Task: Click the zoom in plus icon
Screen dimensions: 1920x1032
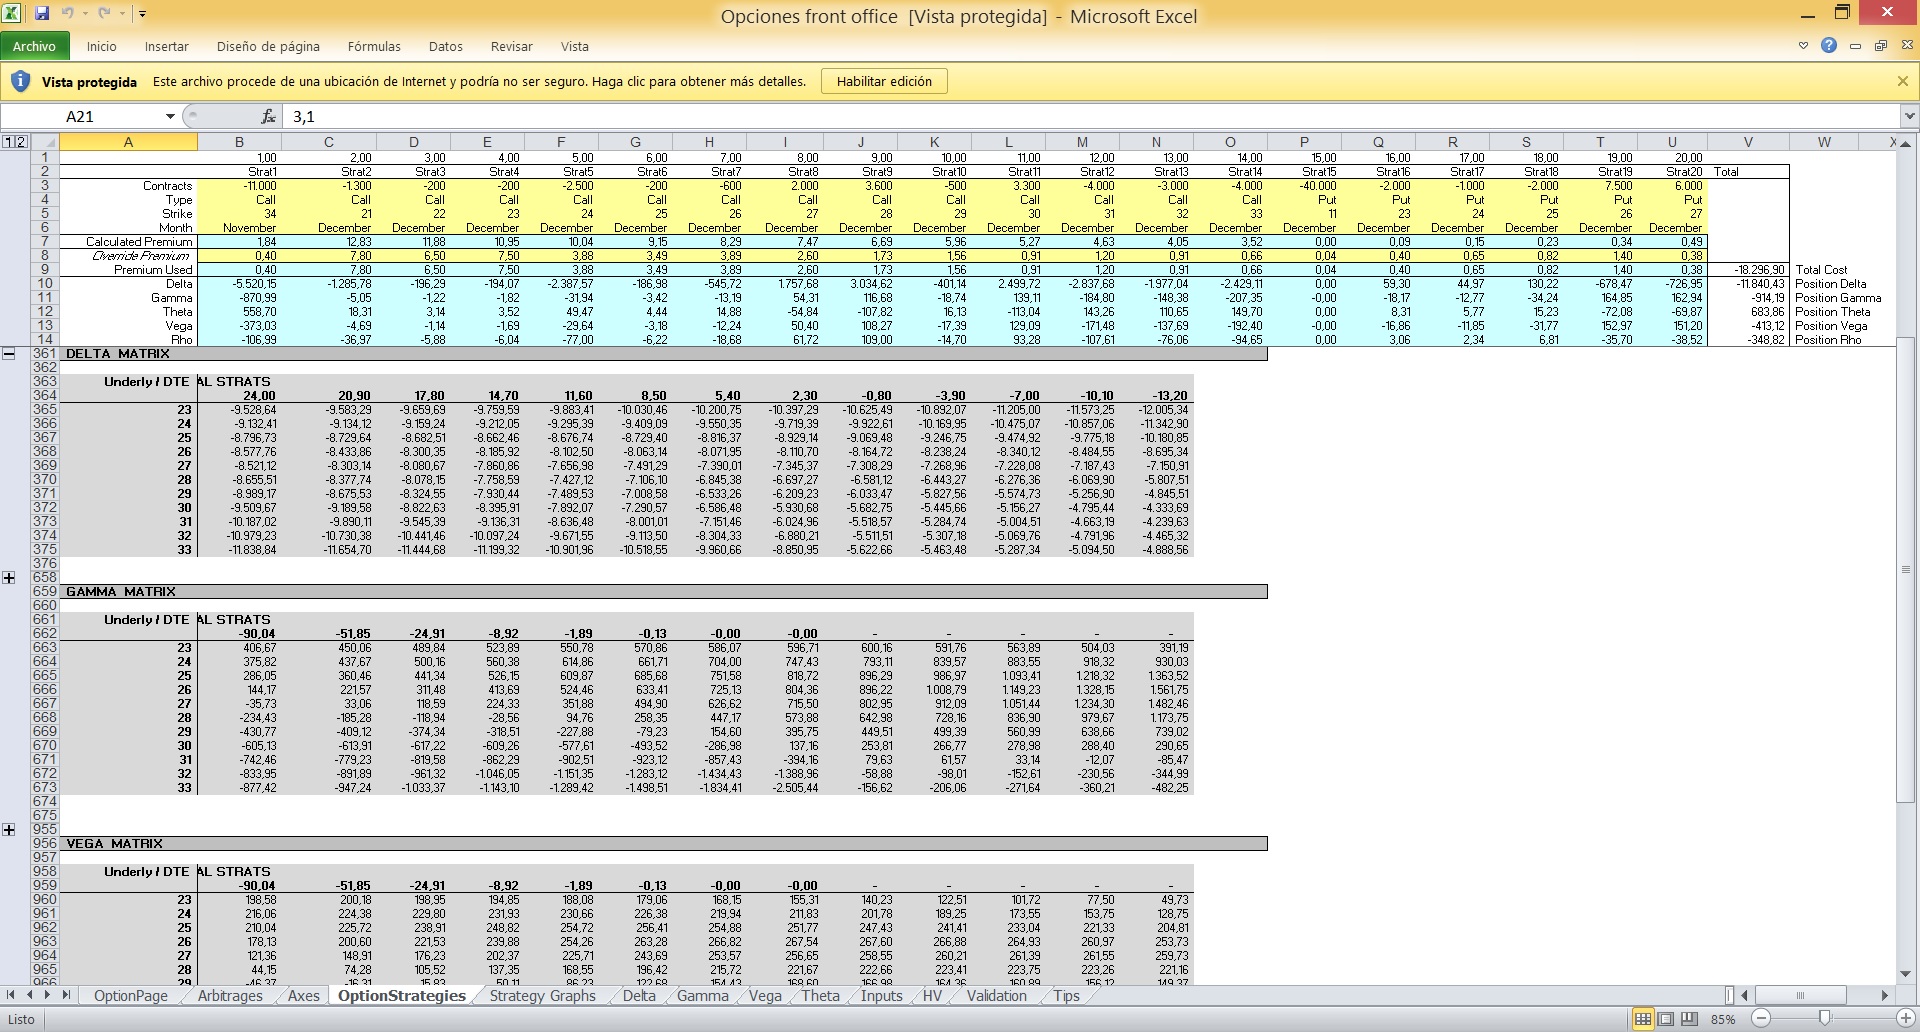Action: click(x=1905, y=1019)
